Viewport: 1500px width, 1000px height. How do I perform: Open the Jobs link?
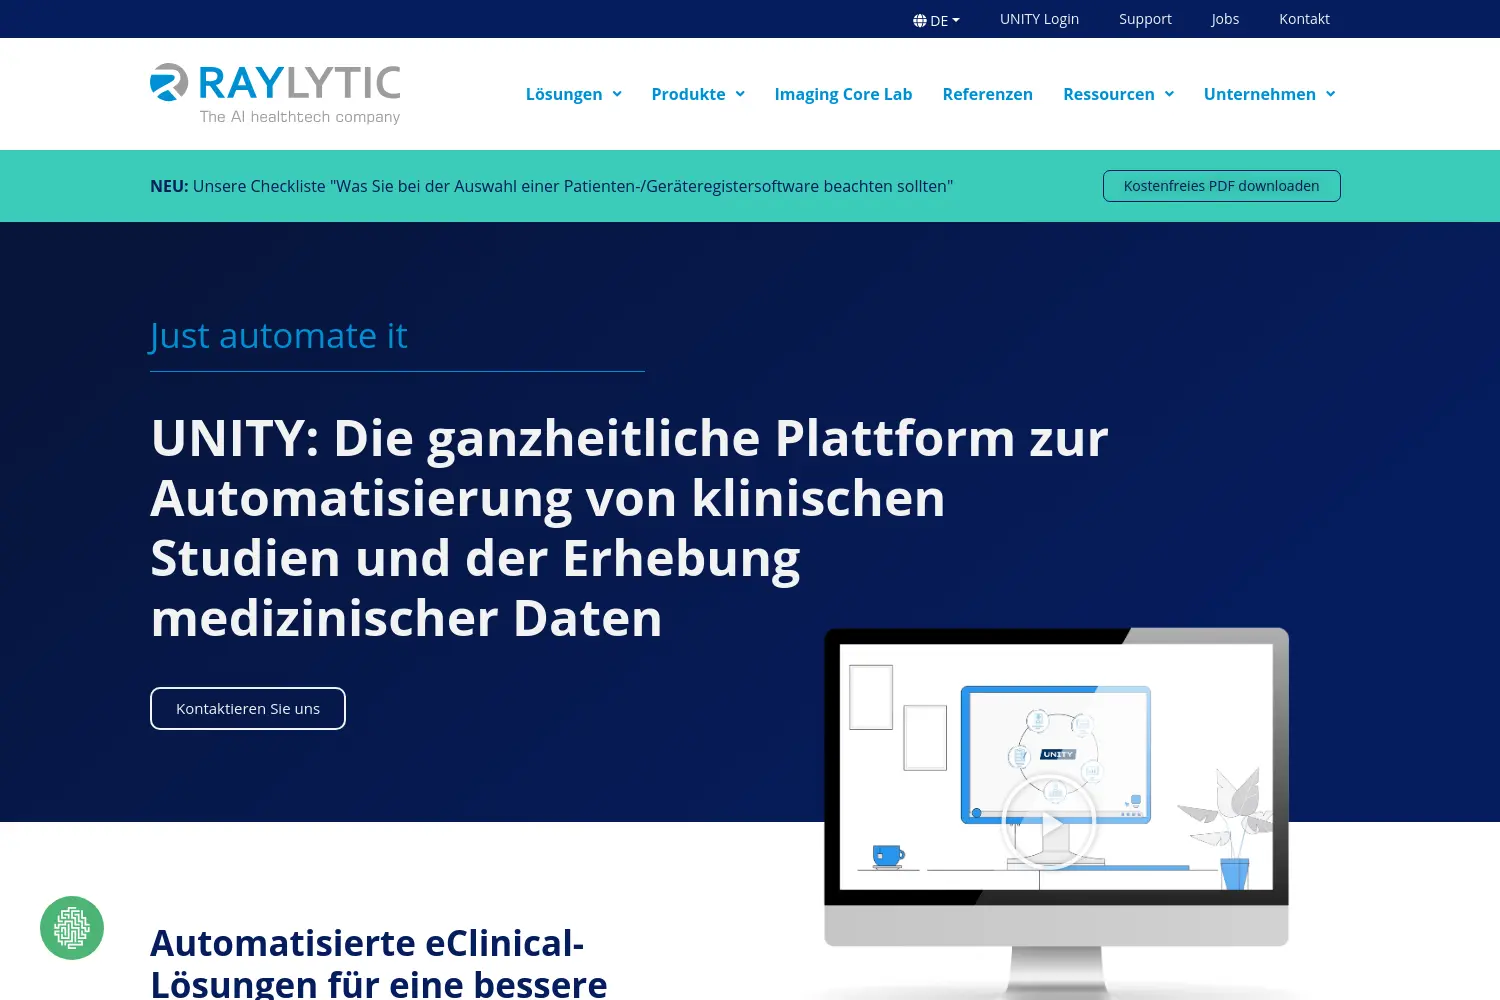tap(1225, 19)
